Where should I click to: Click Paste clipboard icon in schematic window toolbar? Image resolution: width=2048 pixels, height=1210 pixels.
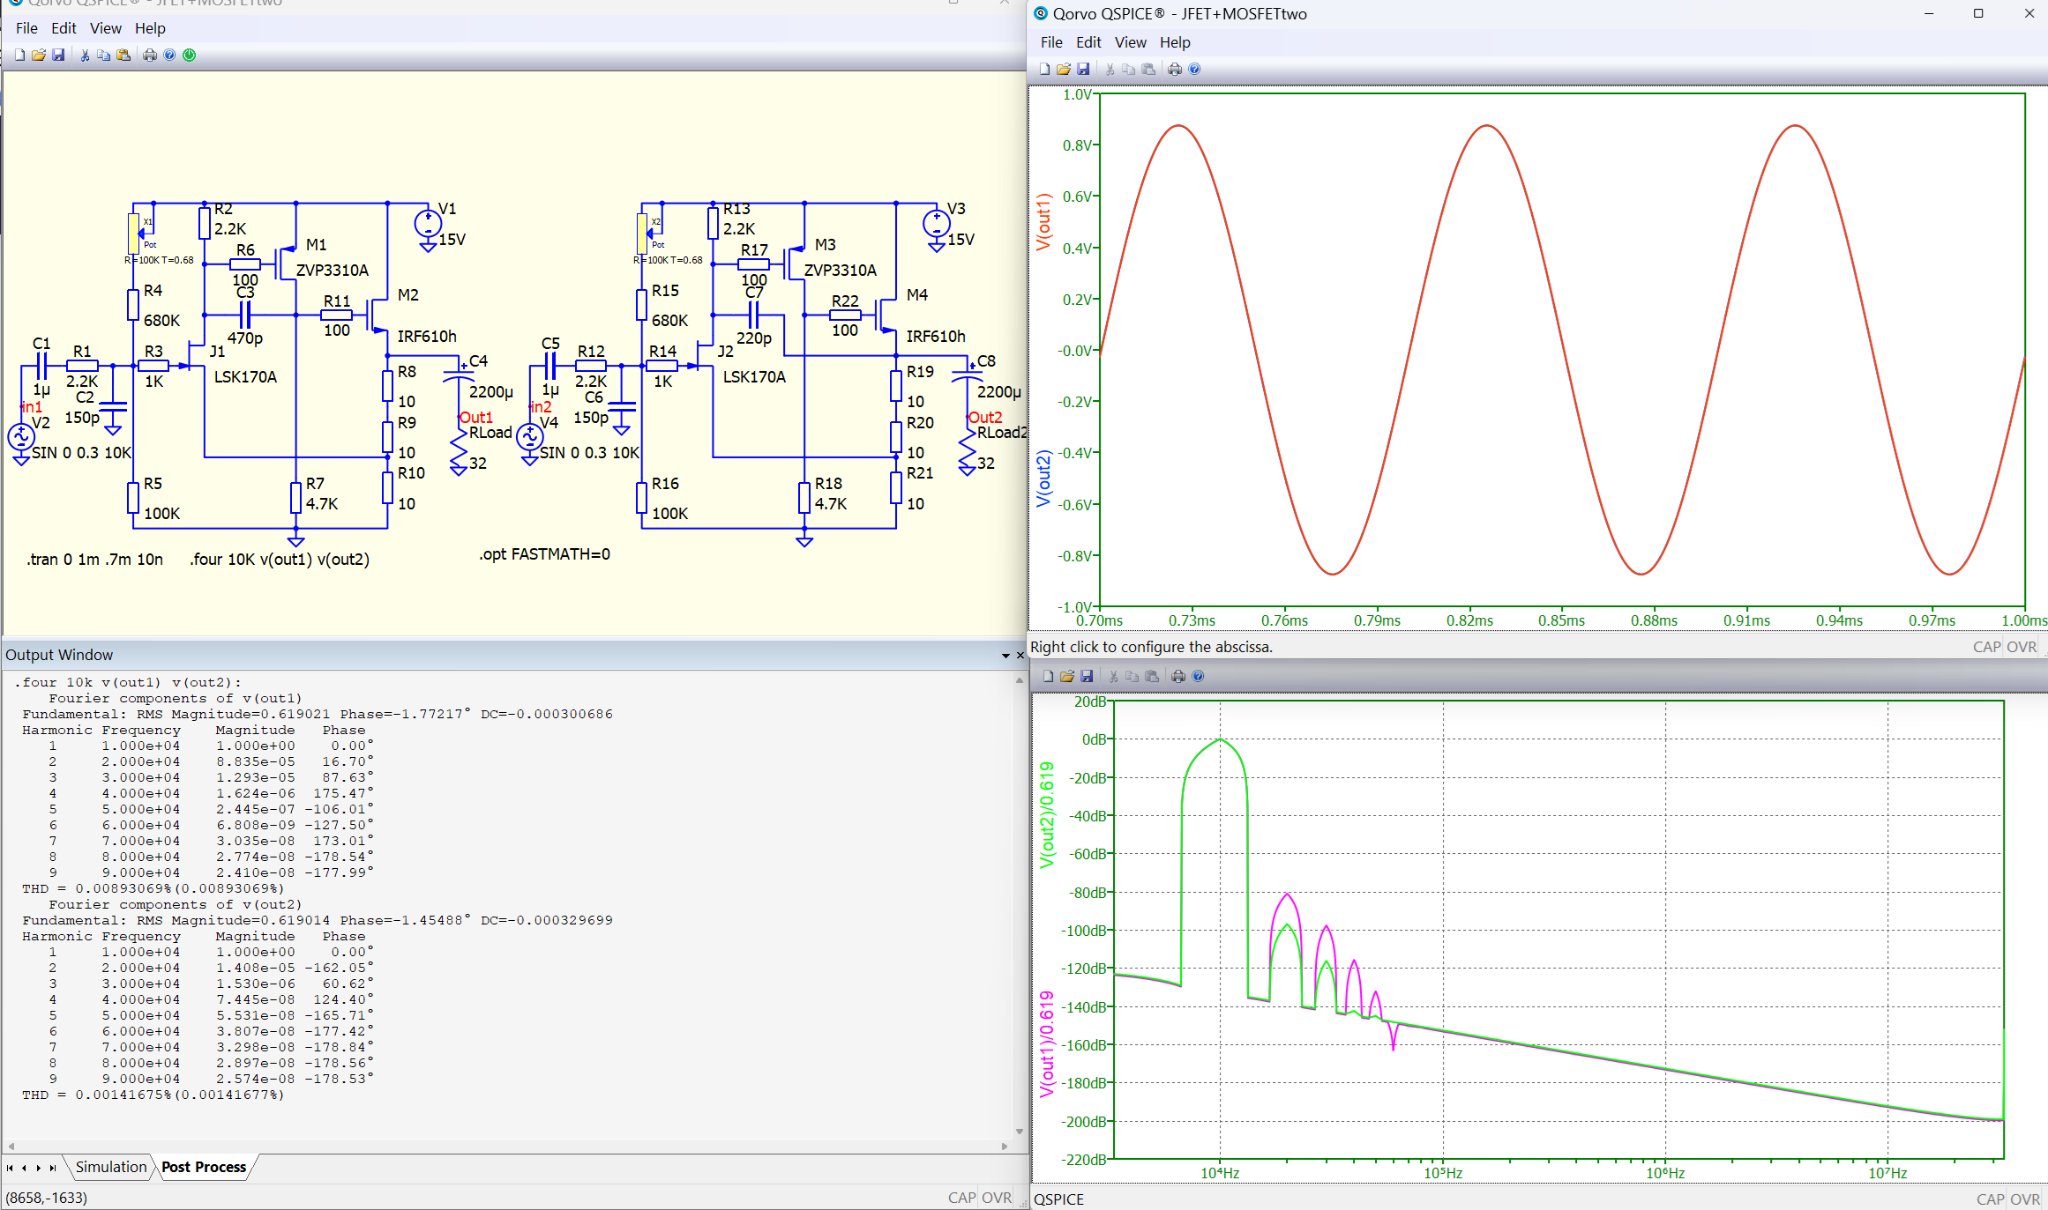pos(124,55)
